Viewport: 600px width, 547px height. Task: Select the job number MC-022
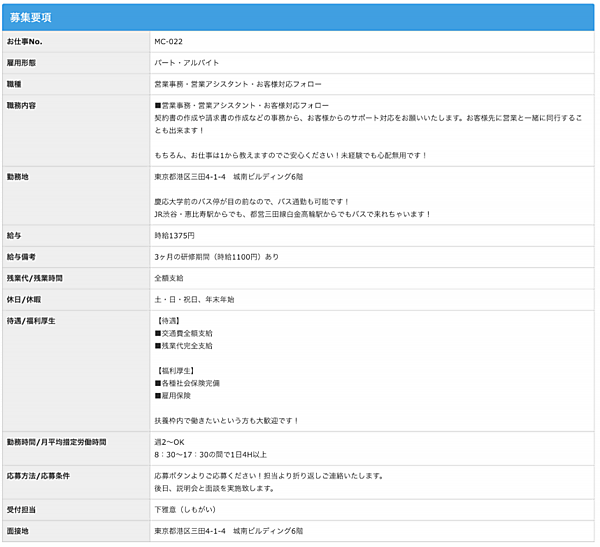tap(167, 42)
